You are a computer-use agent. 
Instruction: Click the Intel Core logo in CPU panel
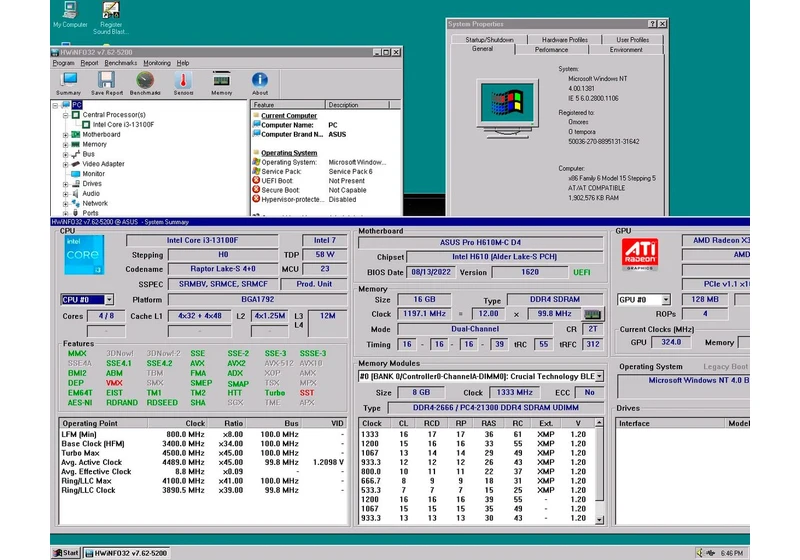(84, 254)
